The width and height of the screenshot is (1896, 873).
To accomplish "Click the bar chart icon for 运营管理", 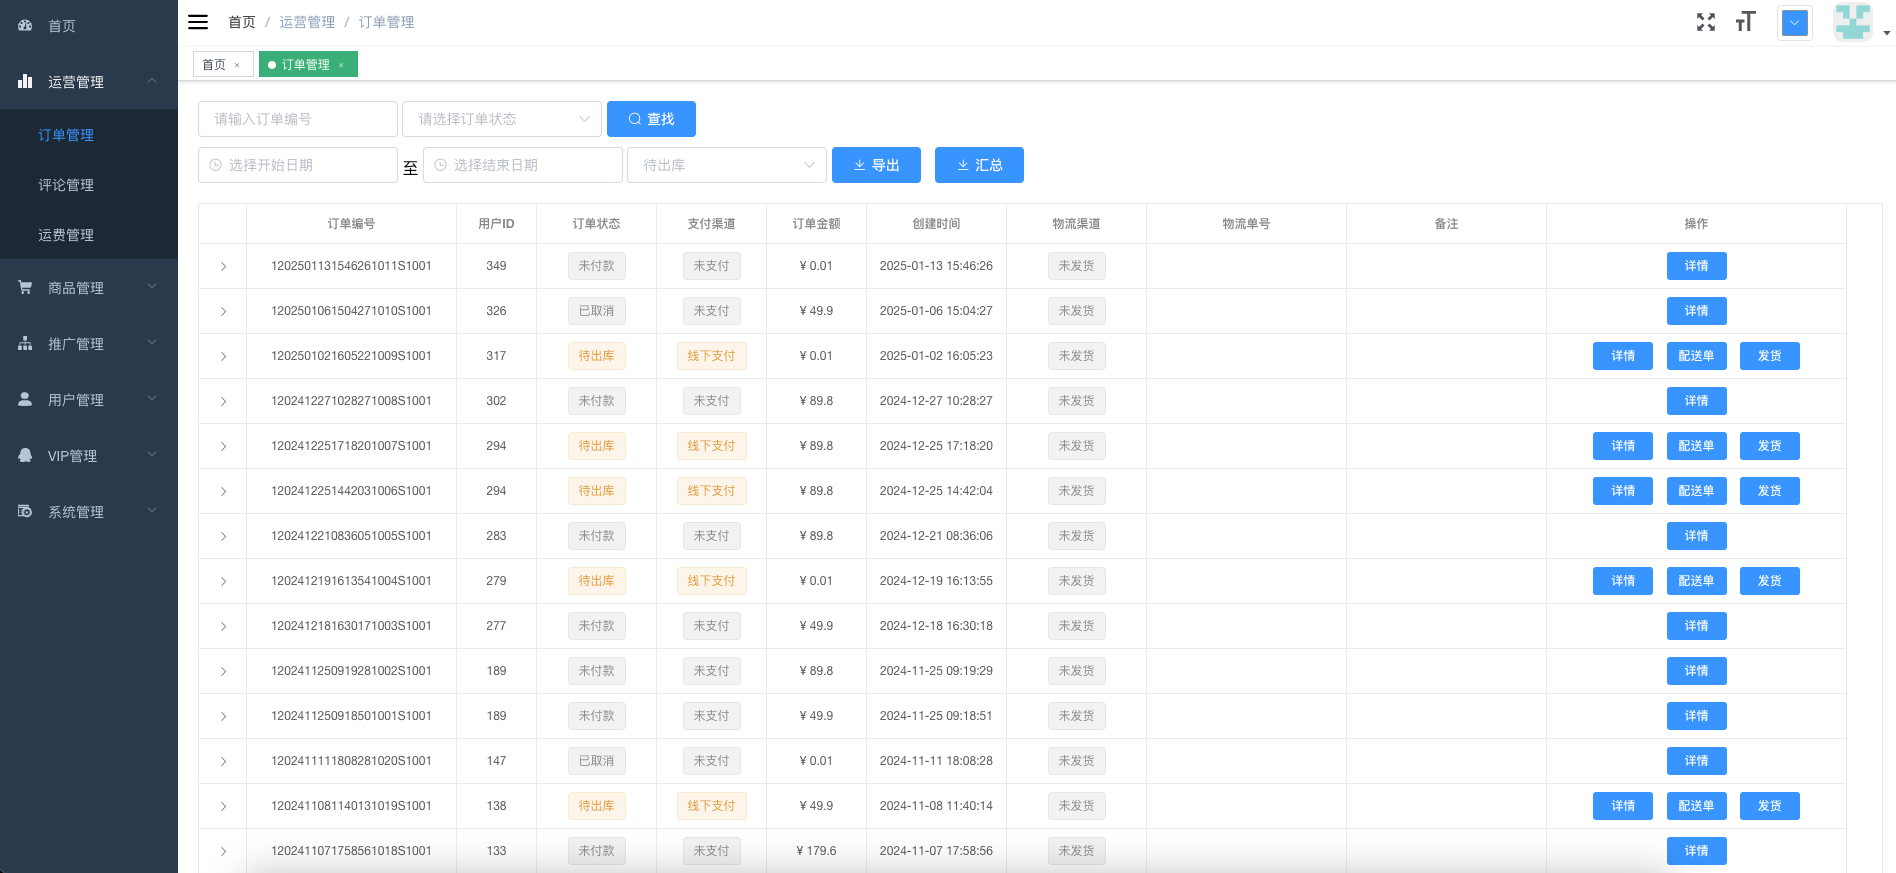I will (x=25, y=81).
